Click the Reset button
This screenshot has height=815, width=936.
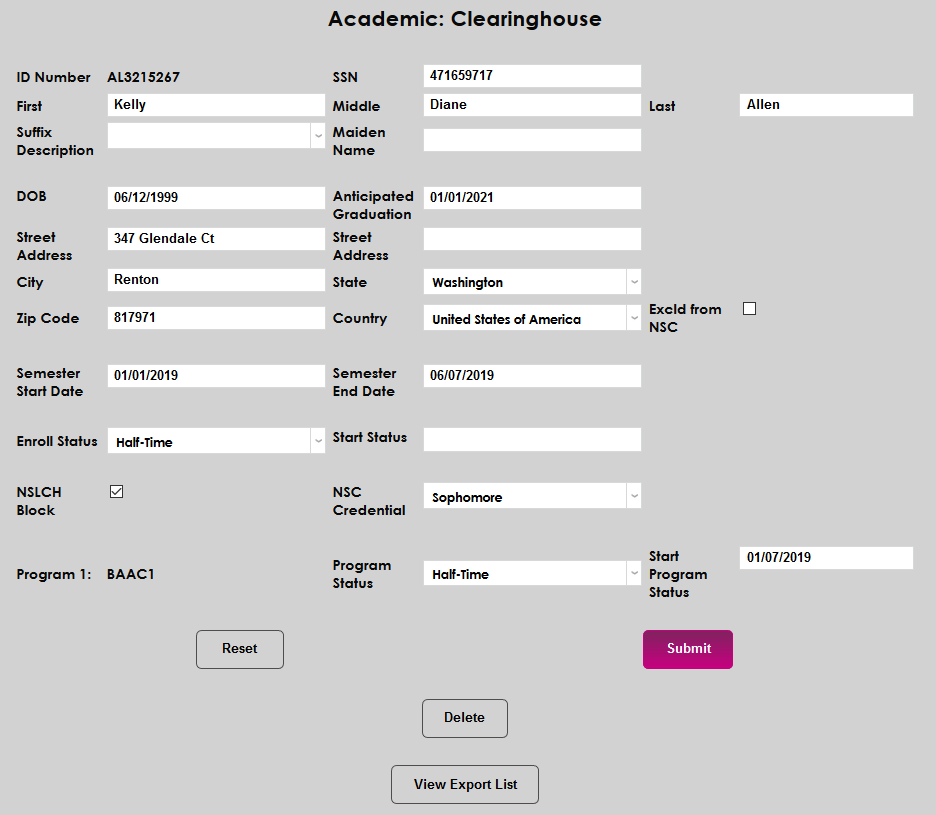239,649
